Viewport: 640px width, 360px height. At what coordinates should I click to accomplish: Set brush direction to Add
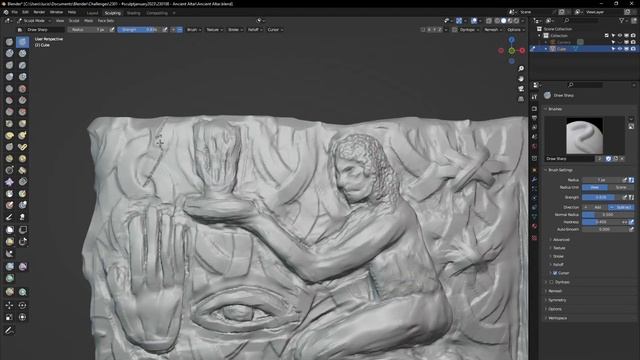point(595,207)
